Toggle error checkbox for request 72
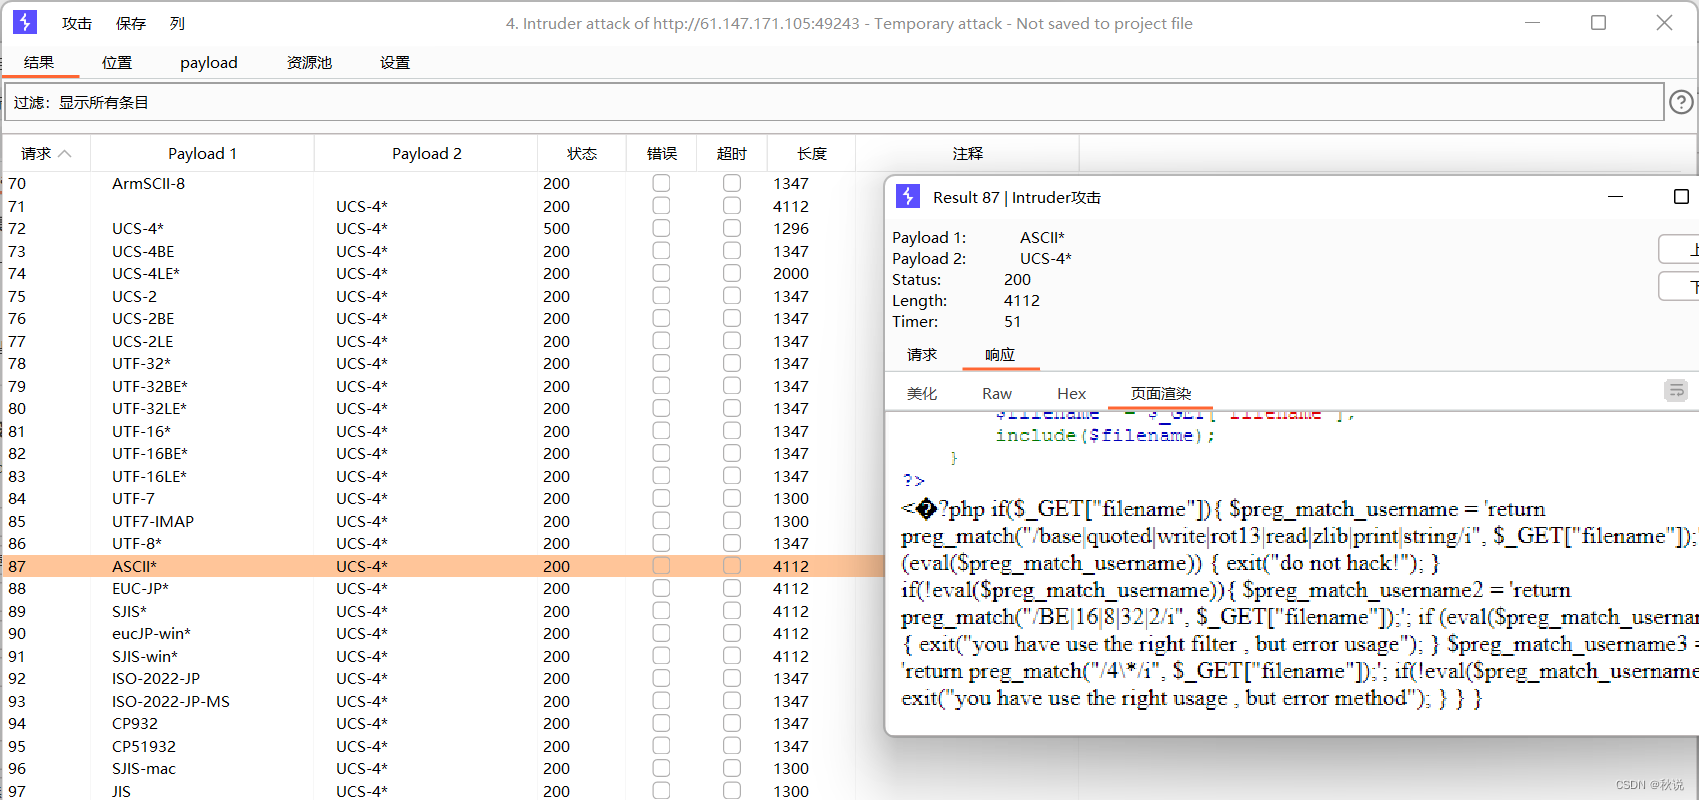This screenshot has height=800, width=1699. [x=661, y=228]
